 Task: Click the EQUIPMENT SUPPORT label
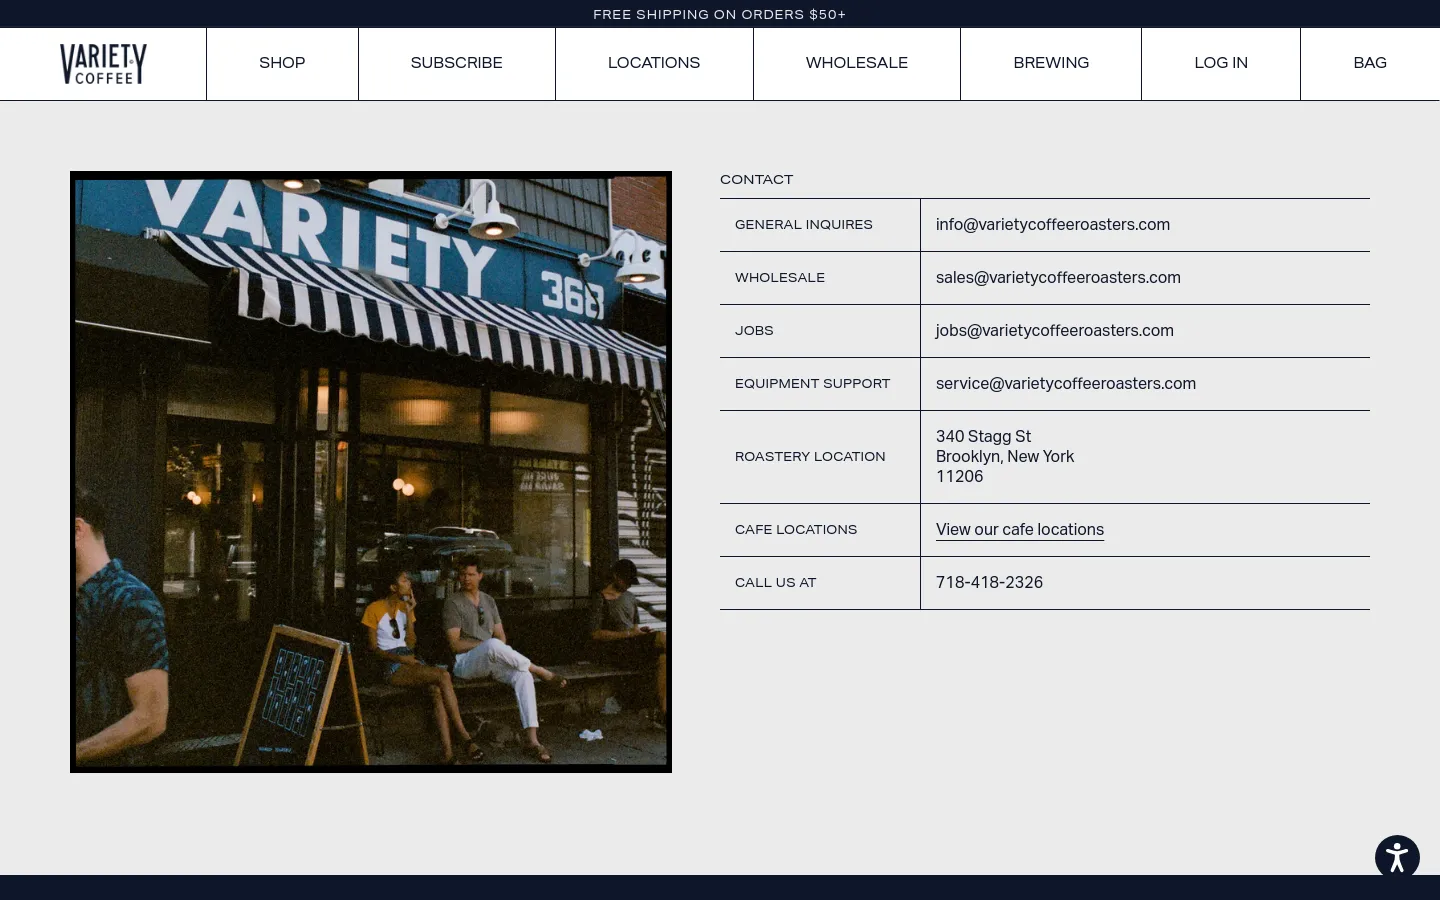[x=812, y=384]
